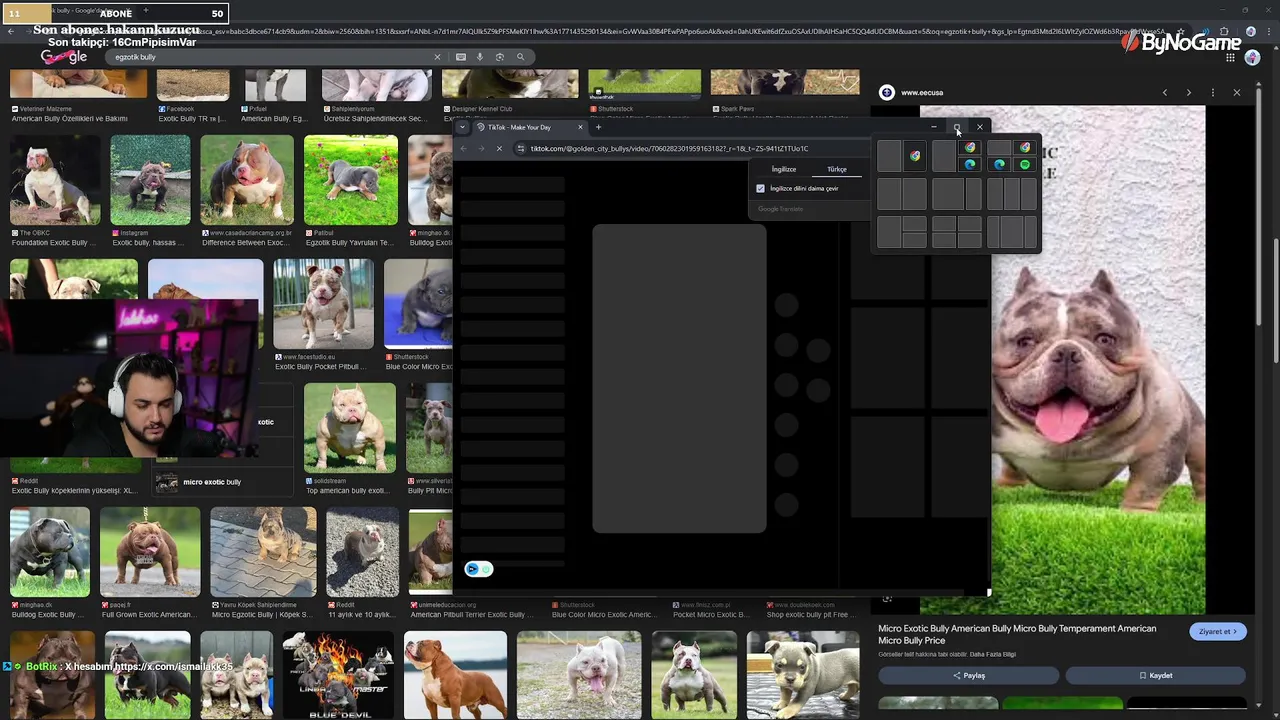Click the Paylaş share button
Viewport: 1280px width, 720px height.
969,675
